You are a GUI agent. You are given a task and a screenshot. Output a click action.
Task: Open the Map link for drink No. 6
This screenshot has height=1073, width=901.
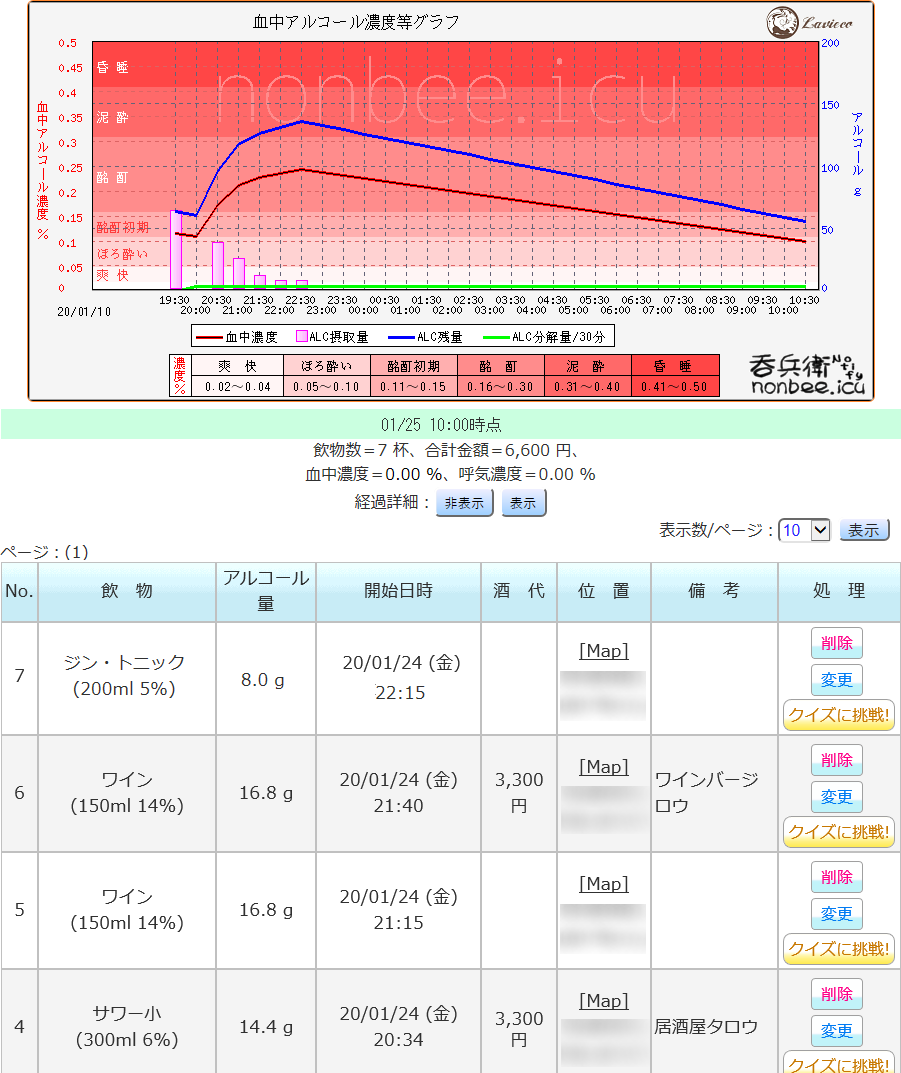tap(604, 767)
